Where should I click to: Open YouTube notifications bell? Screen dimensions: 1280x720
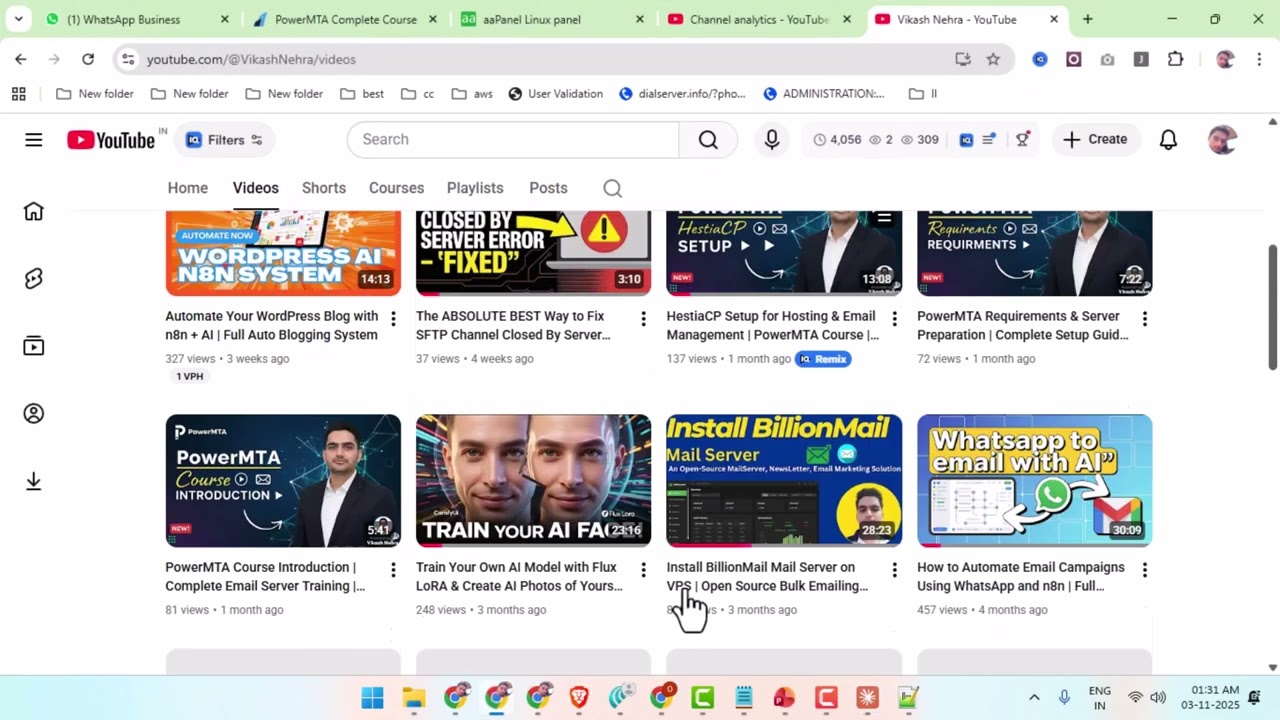coord(1168,140)
